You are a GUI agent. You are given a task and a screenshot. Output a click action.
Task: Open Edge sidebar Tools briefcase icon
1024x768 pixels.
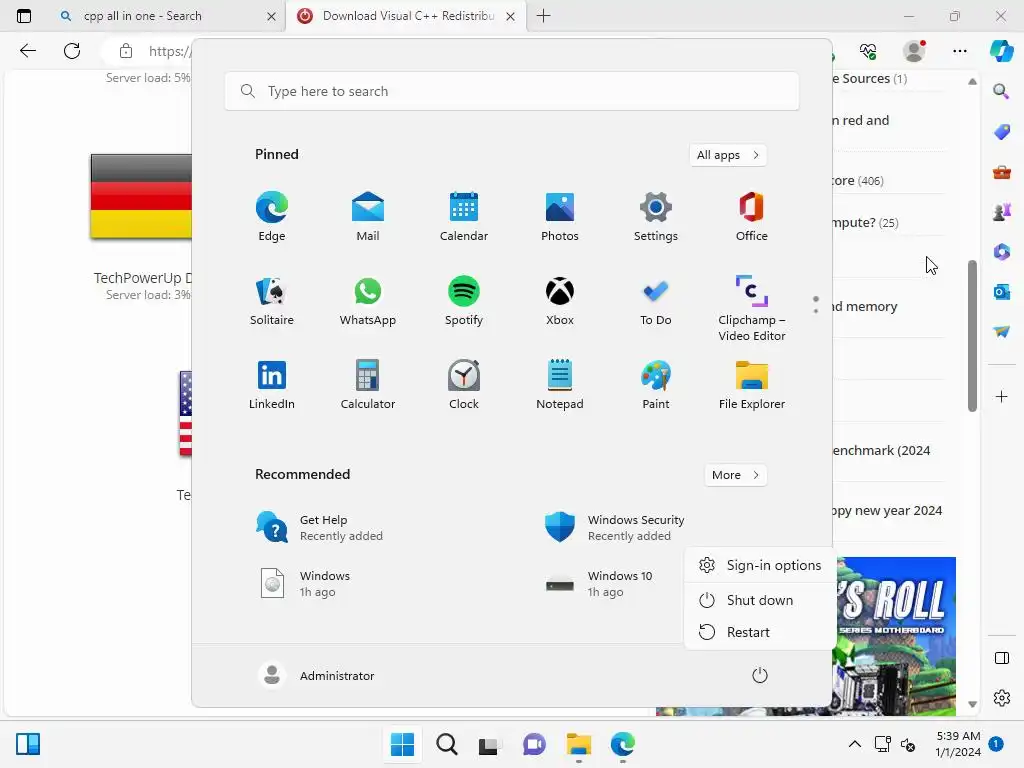coord(1001,172)
